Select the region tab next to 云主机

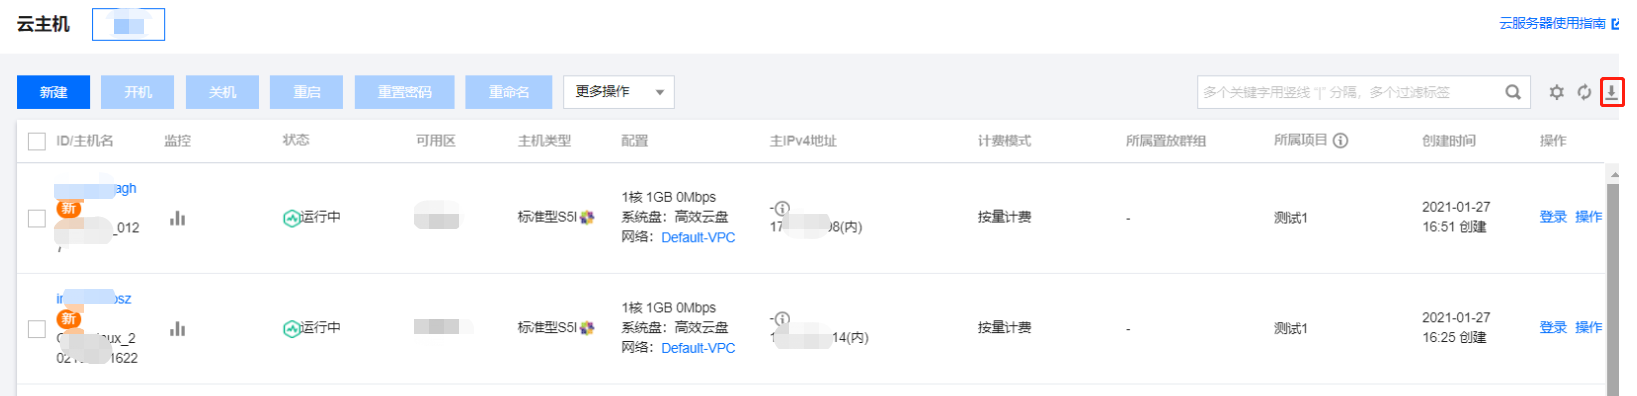pyautogui.click(x=128, y=24)
